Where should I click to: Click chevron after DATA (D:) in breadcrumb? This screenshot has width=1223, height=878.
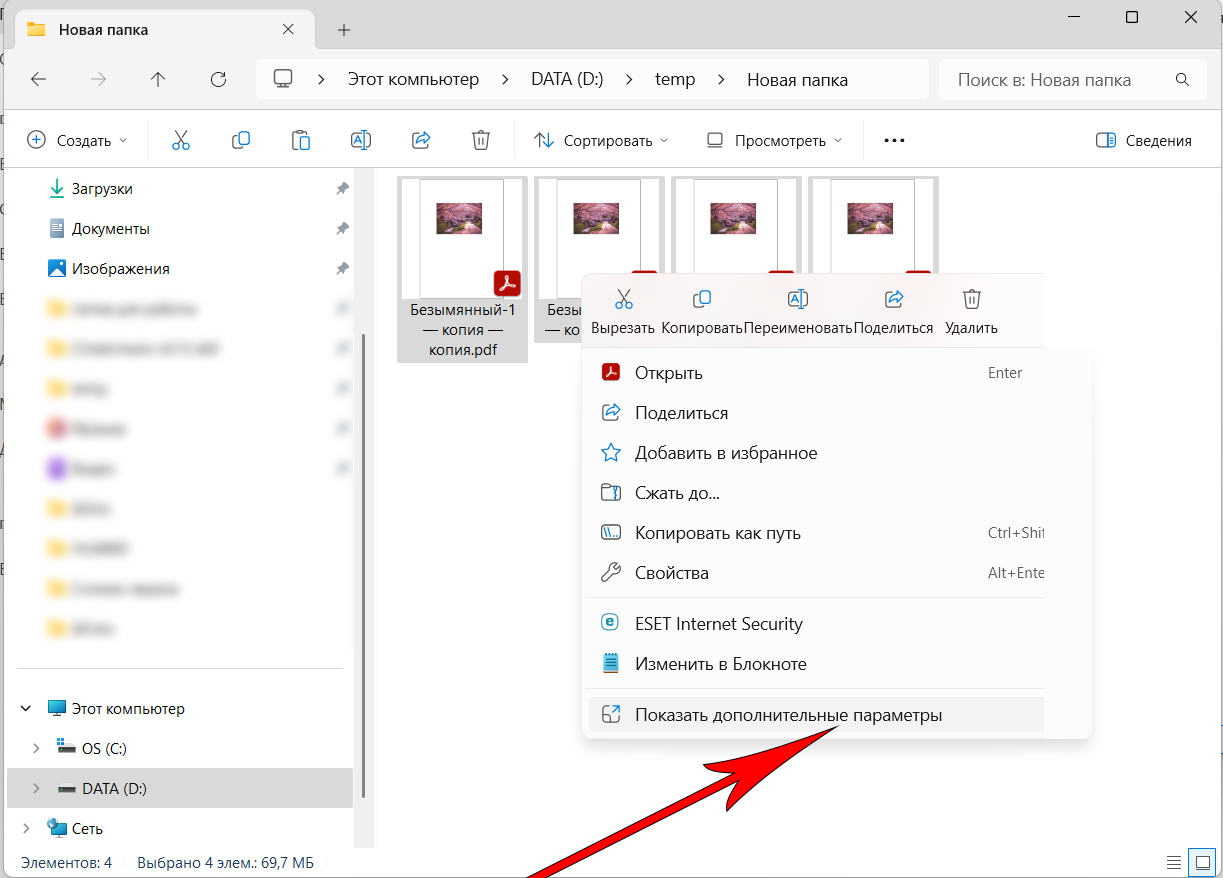(x=629, y=80)
